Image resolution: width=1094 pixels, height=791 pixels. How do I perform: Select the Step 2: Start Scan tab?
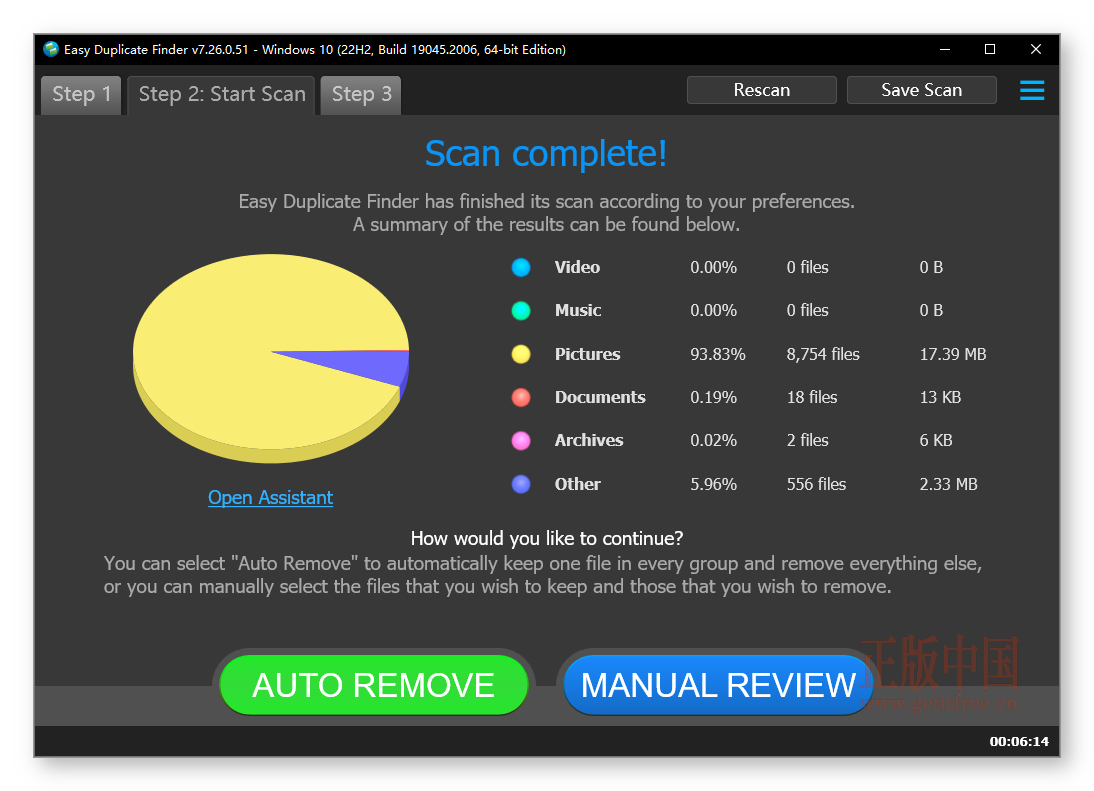[222, 94]
